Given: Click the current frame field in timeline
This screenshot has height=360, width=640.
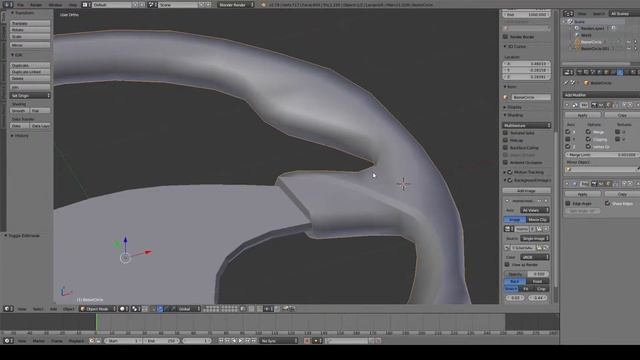Looking at the screenshot, I should (197, 341).
